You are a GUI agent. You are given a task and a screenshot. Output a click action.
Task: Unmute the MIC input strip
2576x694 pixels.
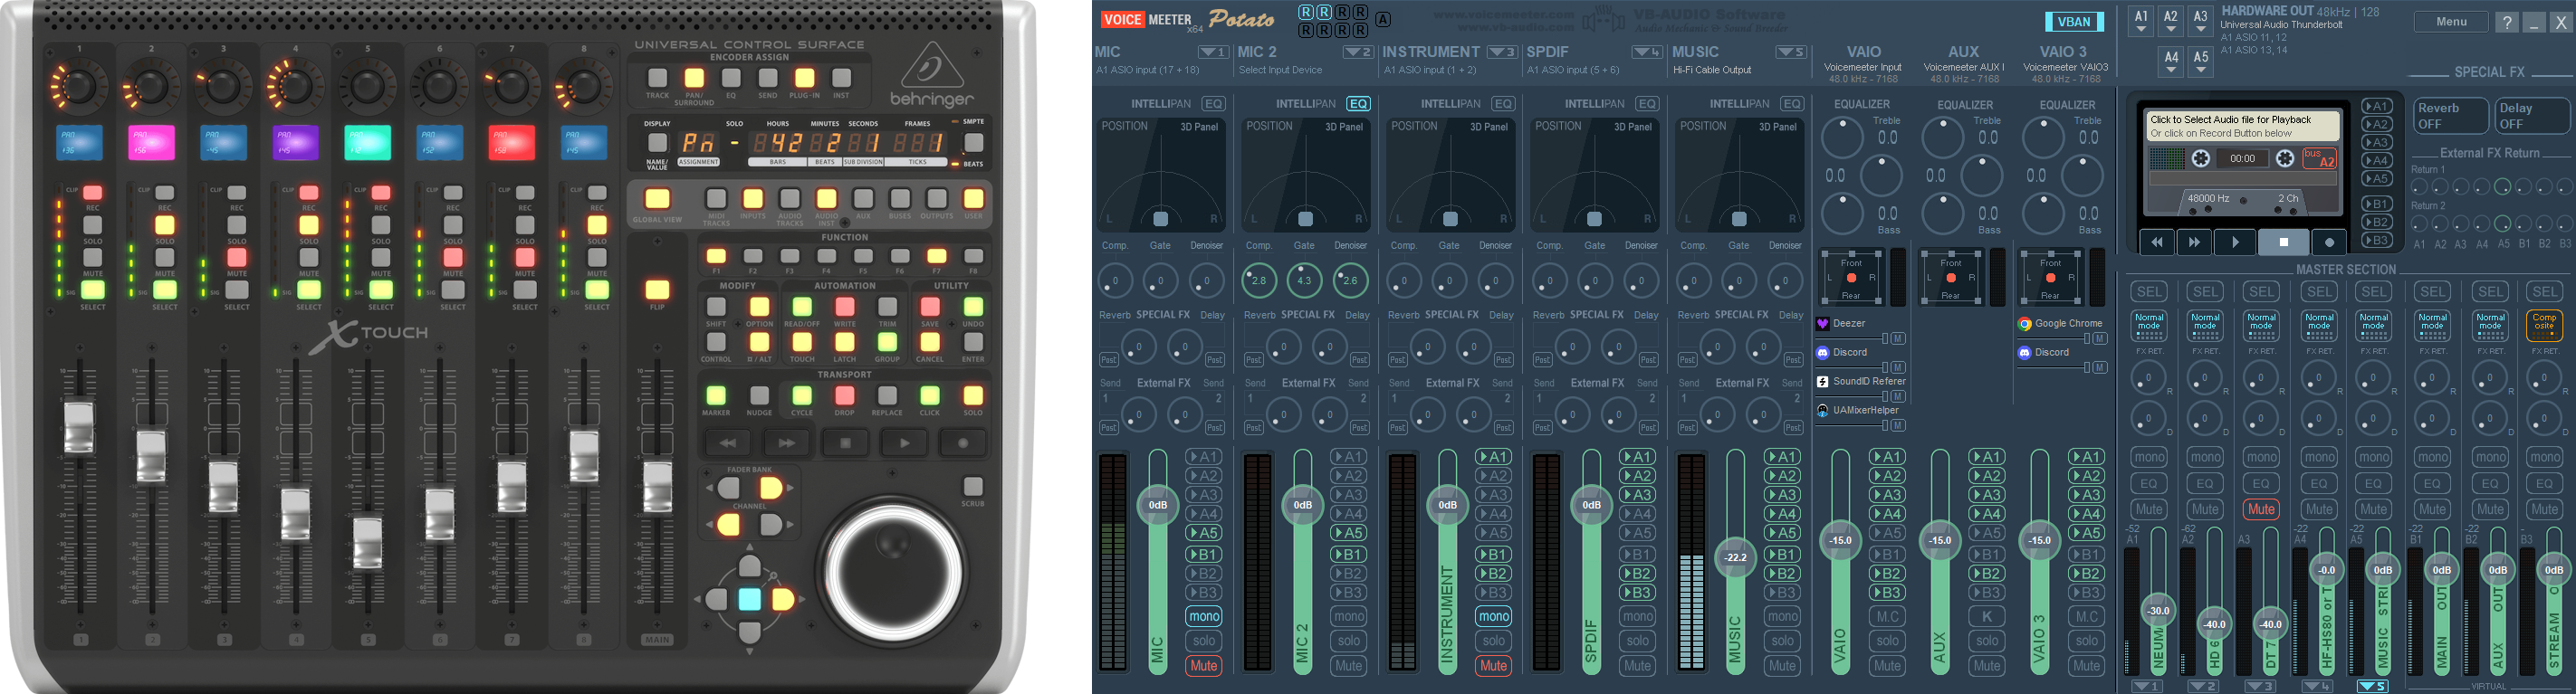[x=1204, y=666]
